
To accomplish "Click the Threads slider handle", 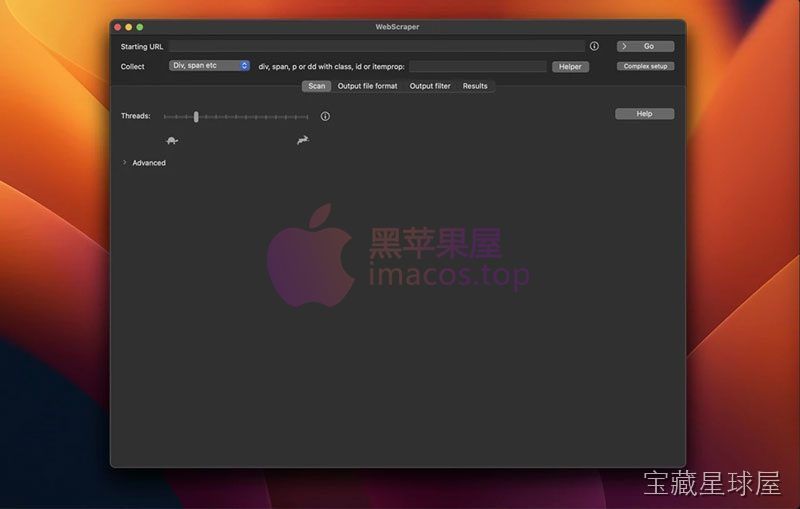I will click(196, 117).
